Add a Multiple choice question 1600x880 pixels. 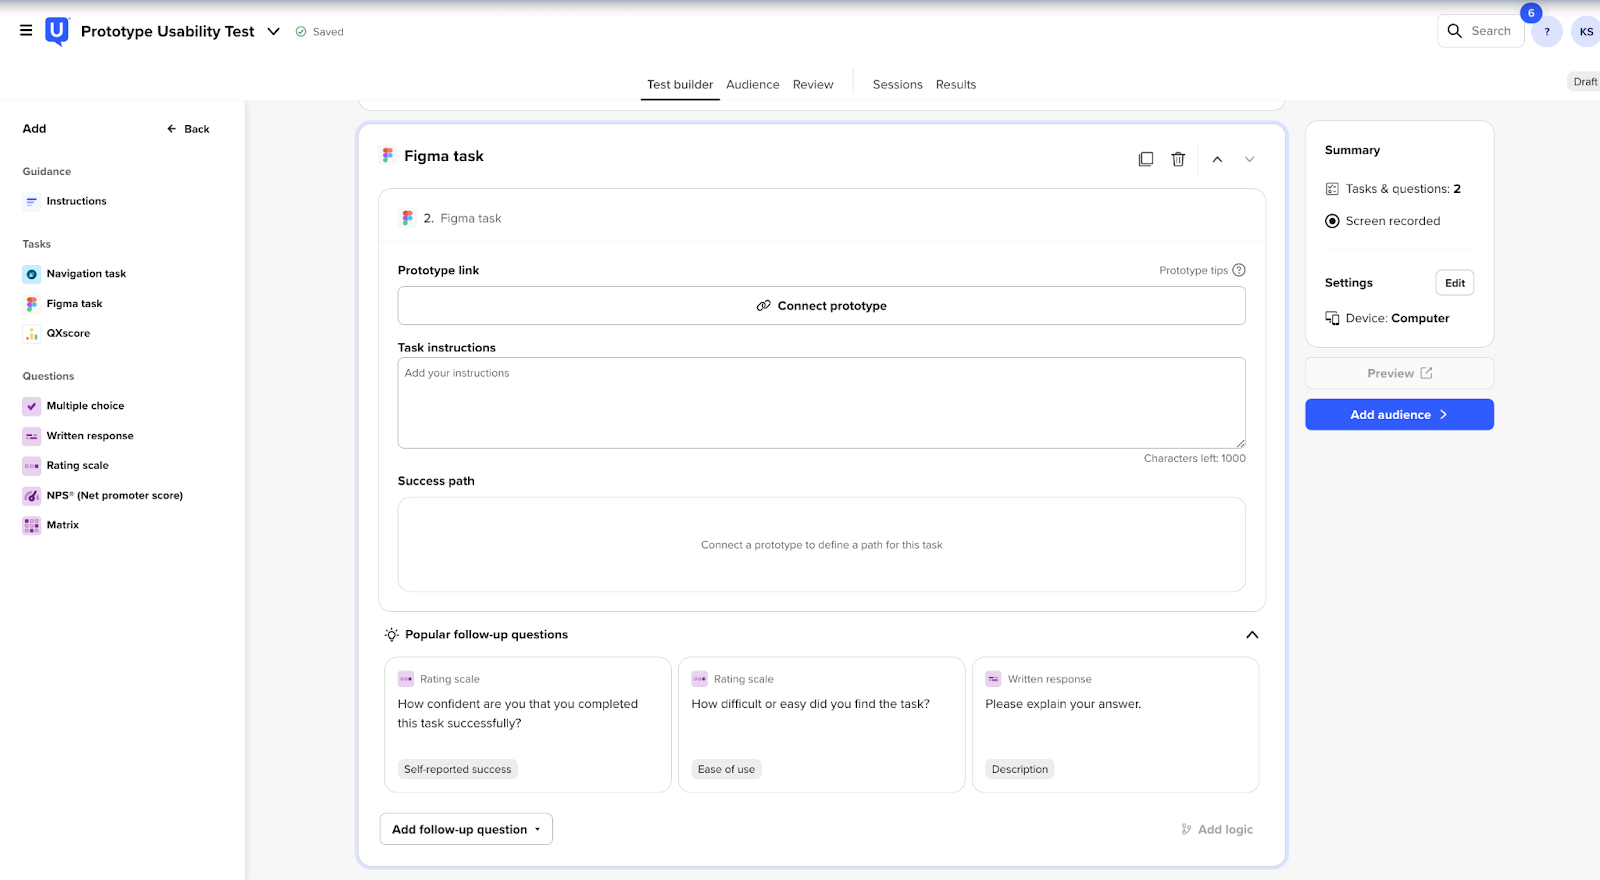click(x=74, y=406)
